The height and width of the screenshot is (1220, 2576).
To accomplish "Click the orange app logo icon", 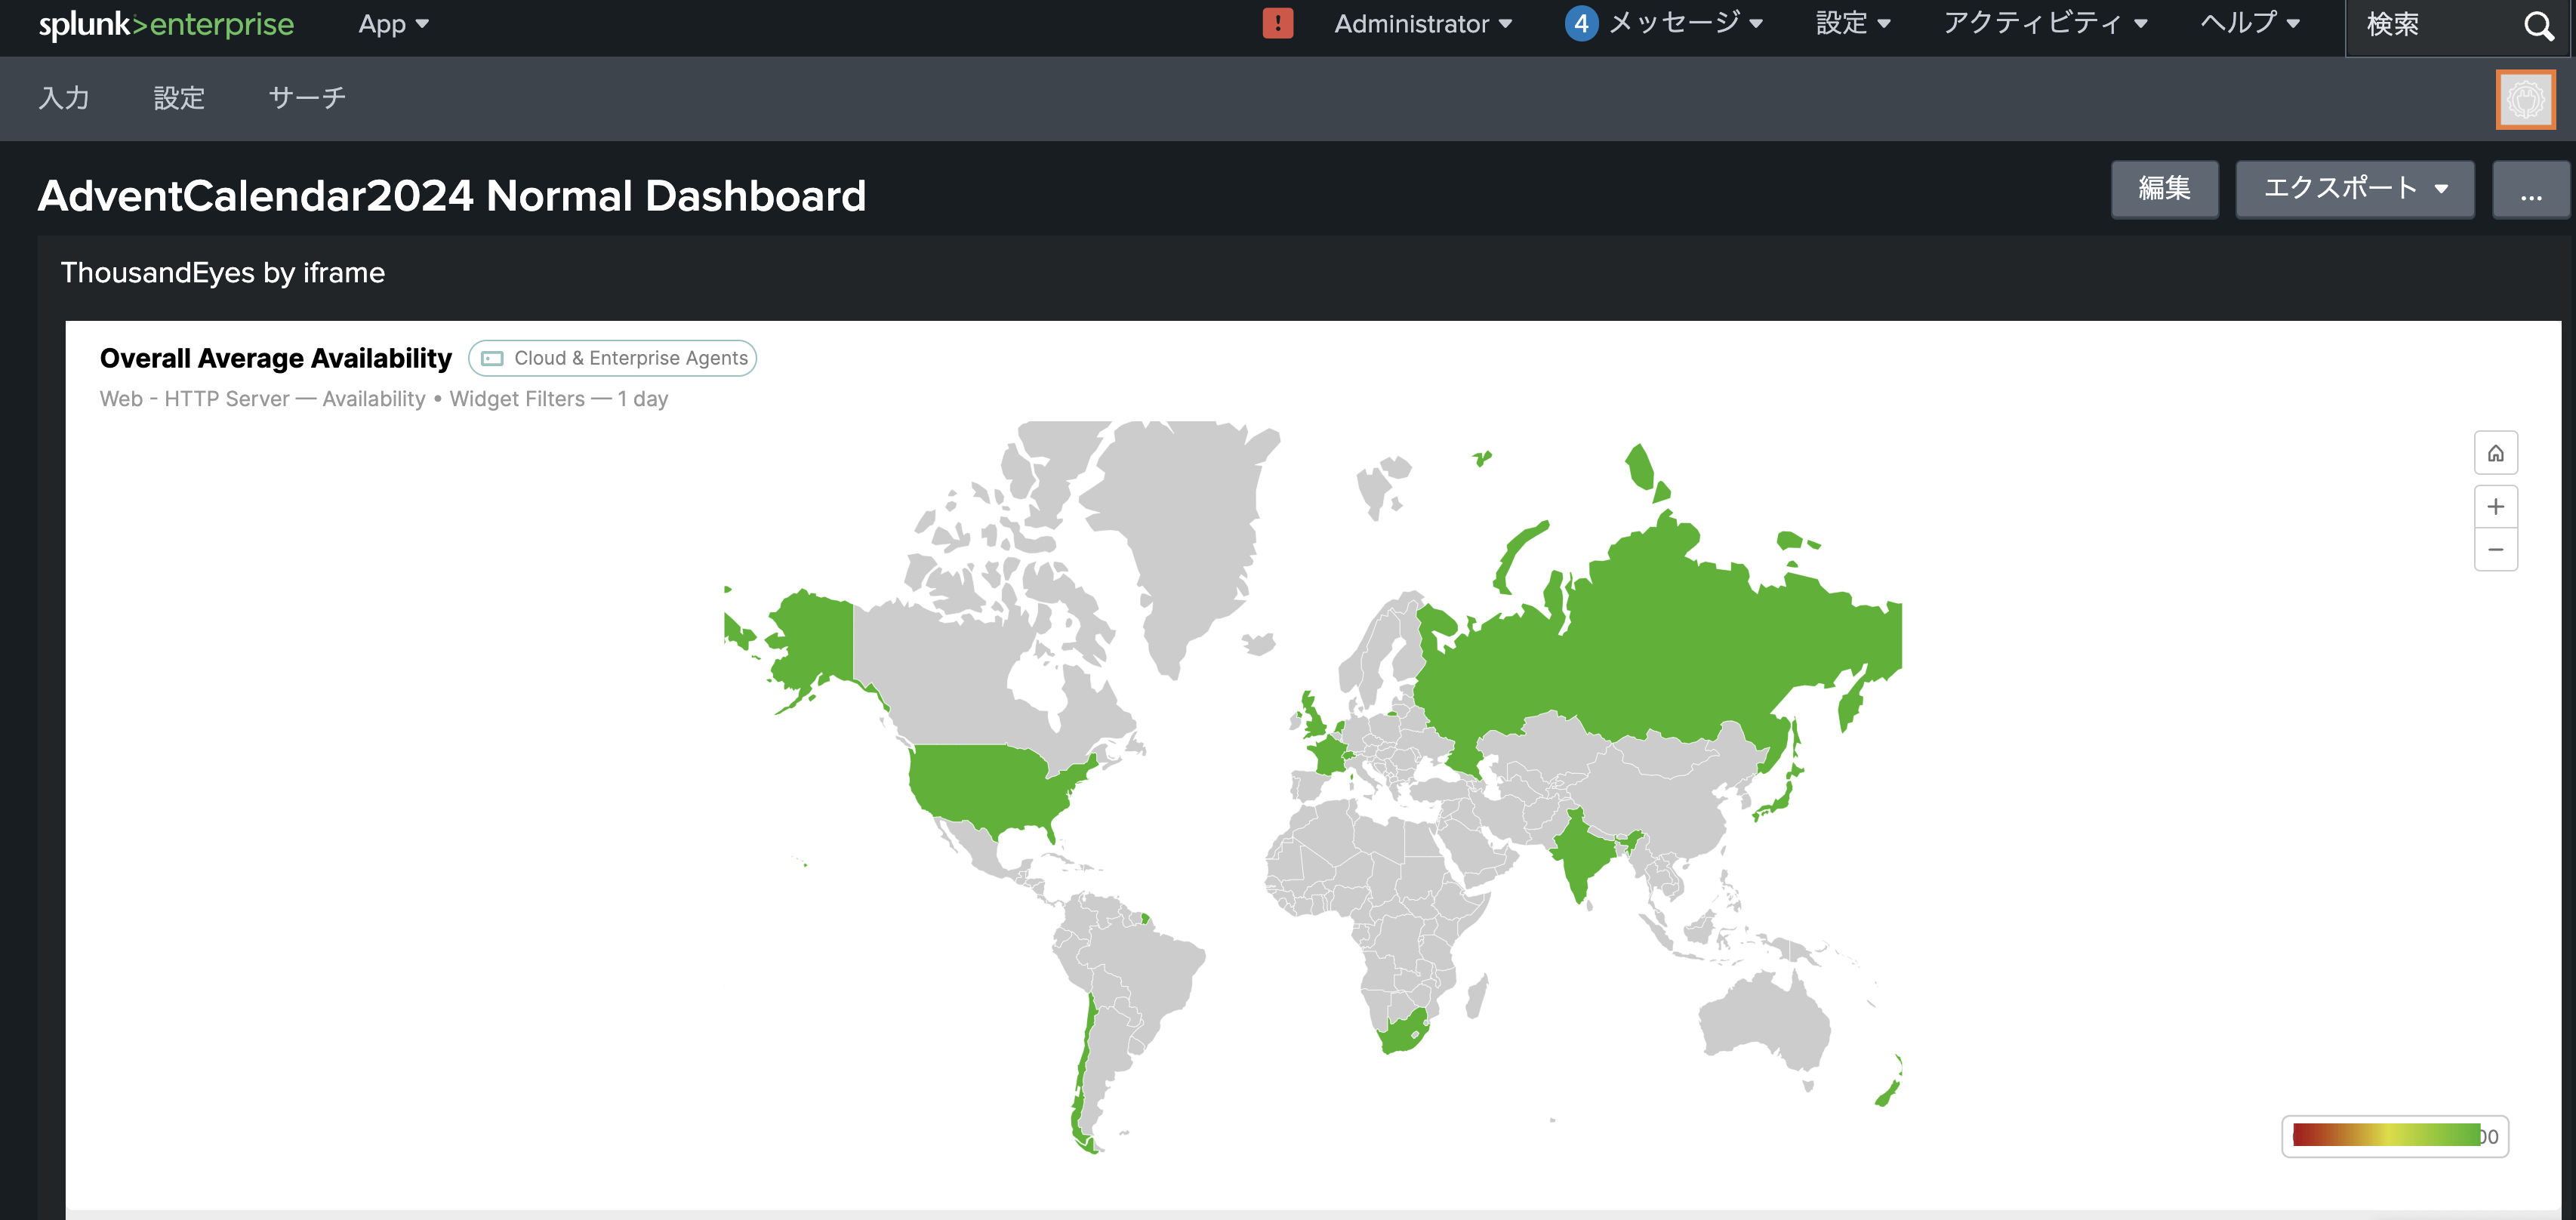I will [2525, 99].
